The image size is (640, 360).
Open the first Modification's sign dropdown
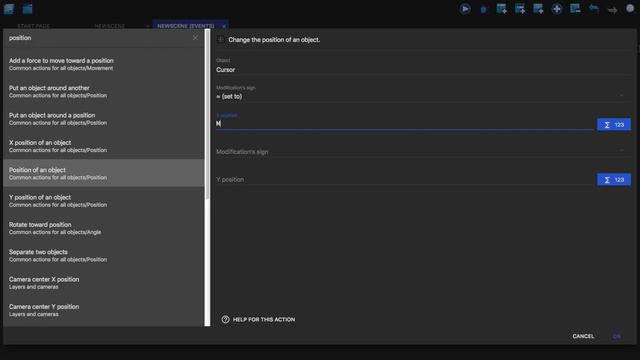[424, 96]
